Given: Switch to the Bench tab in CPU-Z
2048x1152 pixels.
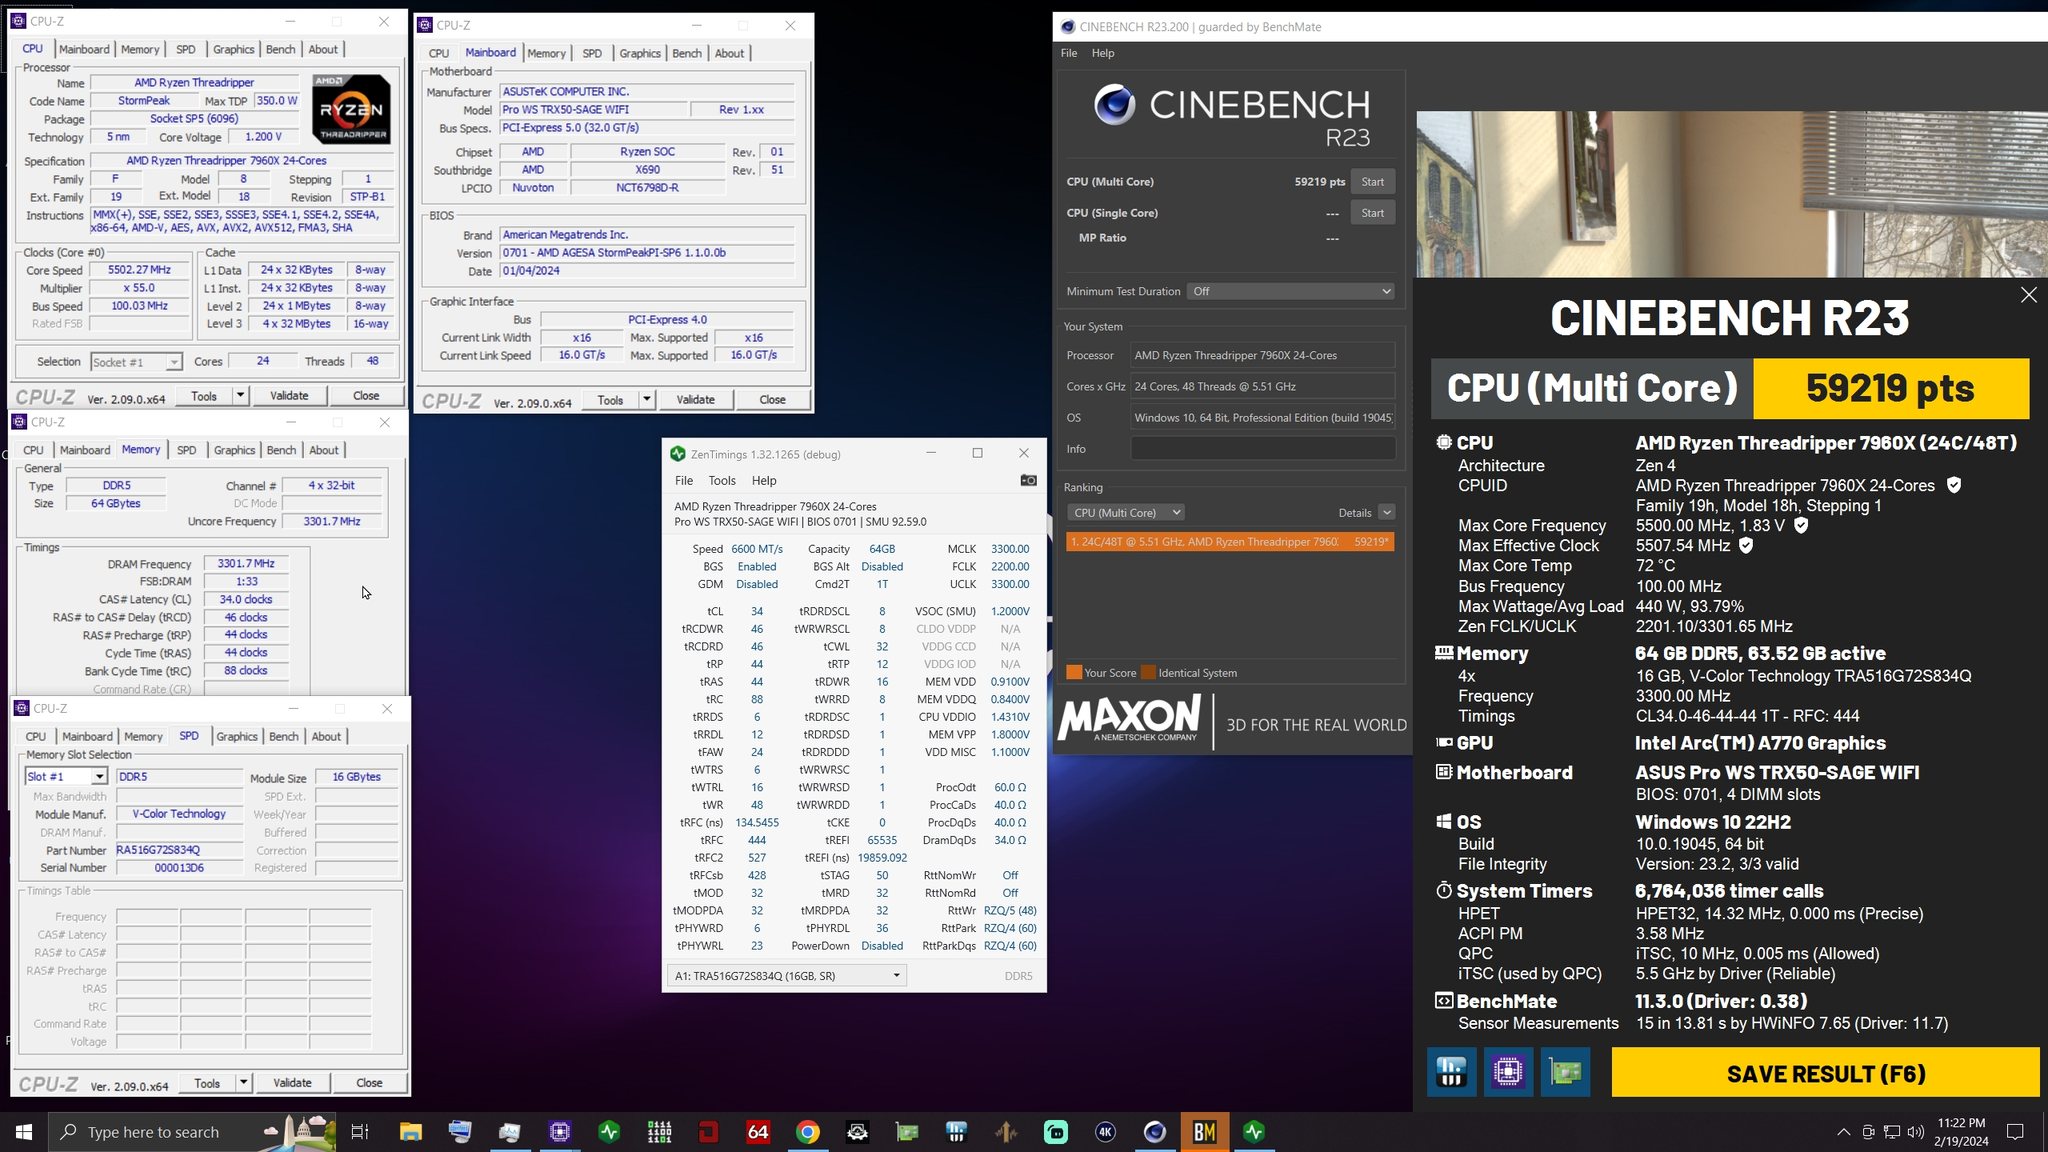Looking at the screenshot, I should (280, 49).
